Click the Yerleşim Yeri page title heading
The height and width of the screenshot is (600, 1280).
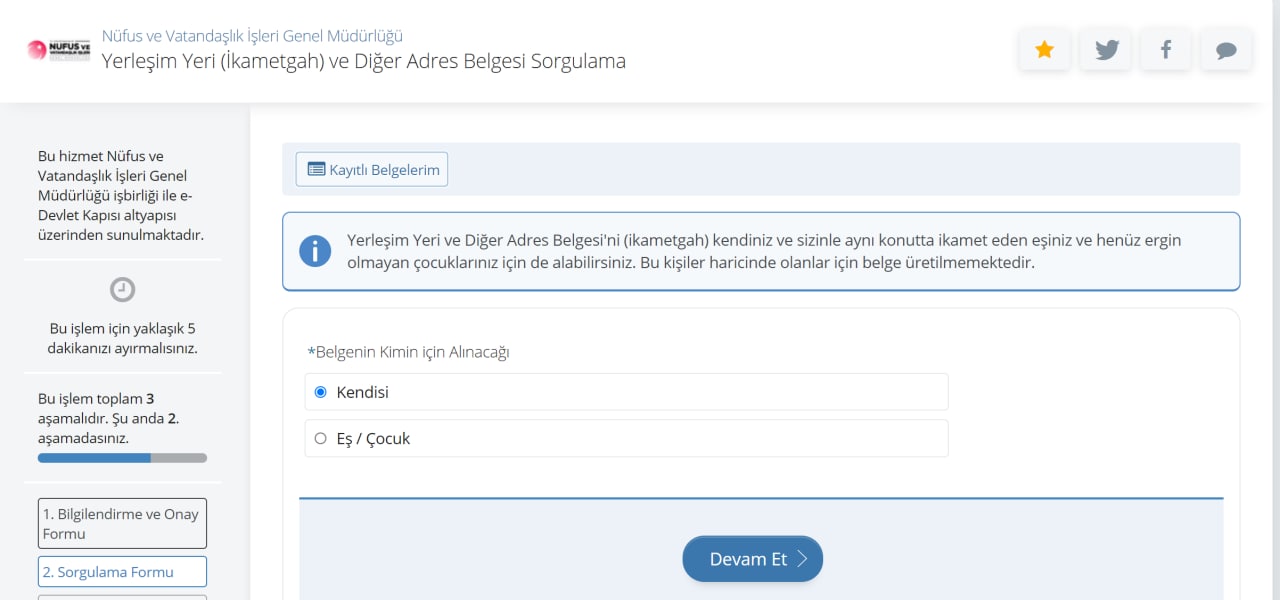click(x=364, y=61)
